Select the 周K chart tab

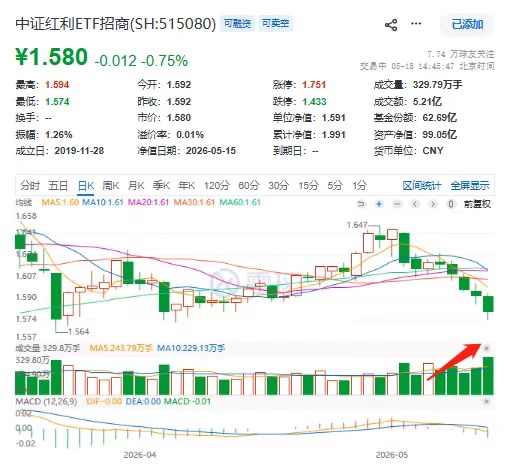pyautogui.click(x=111, y=185)
